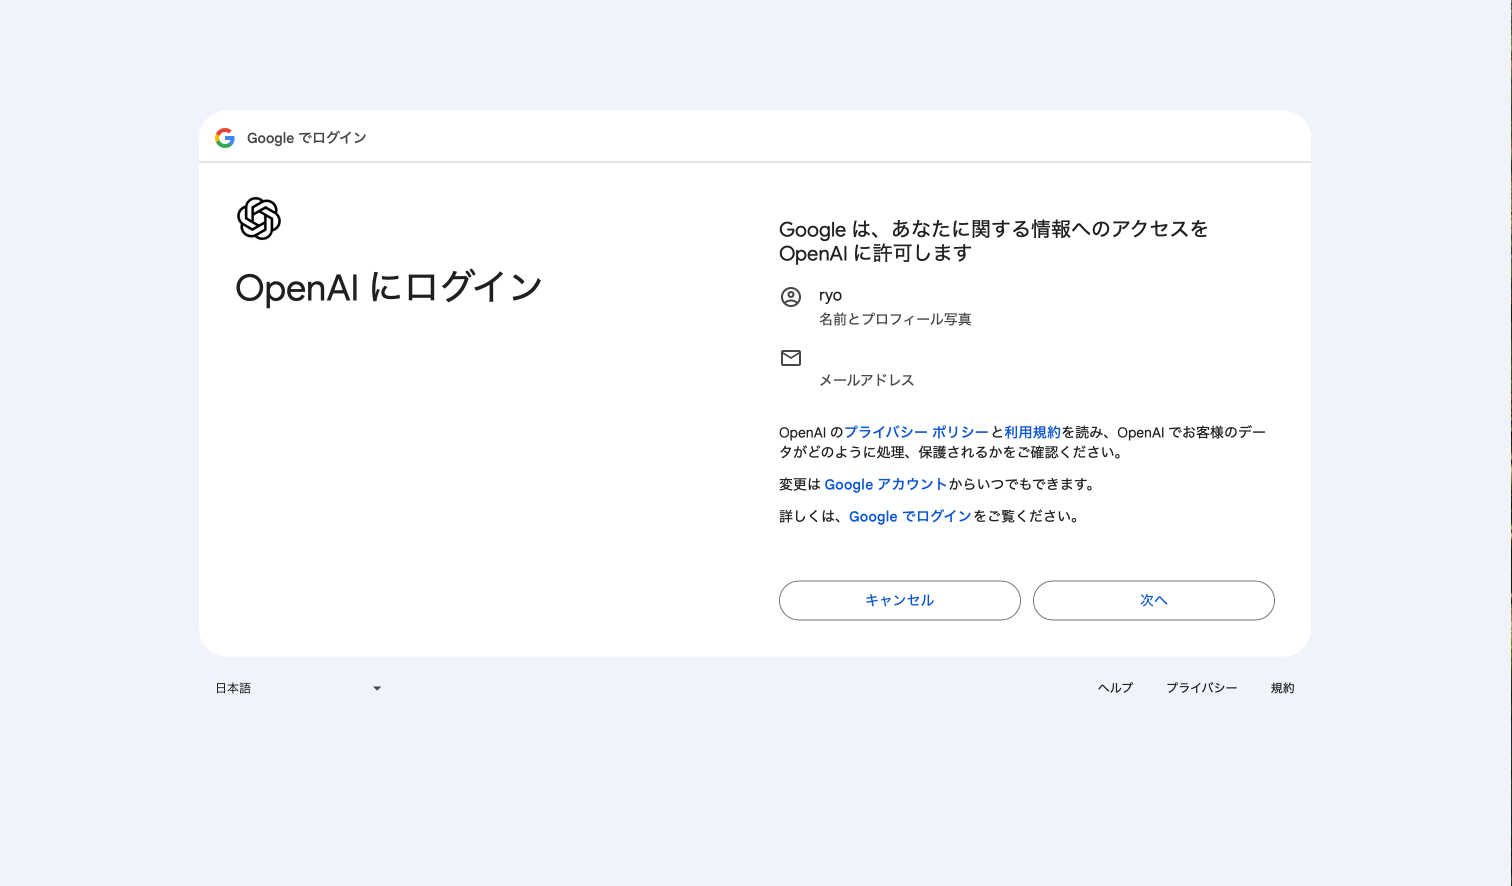Open the Google でログイン help link
1512x886 pixels.
point(909,516)
